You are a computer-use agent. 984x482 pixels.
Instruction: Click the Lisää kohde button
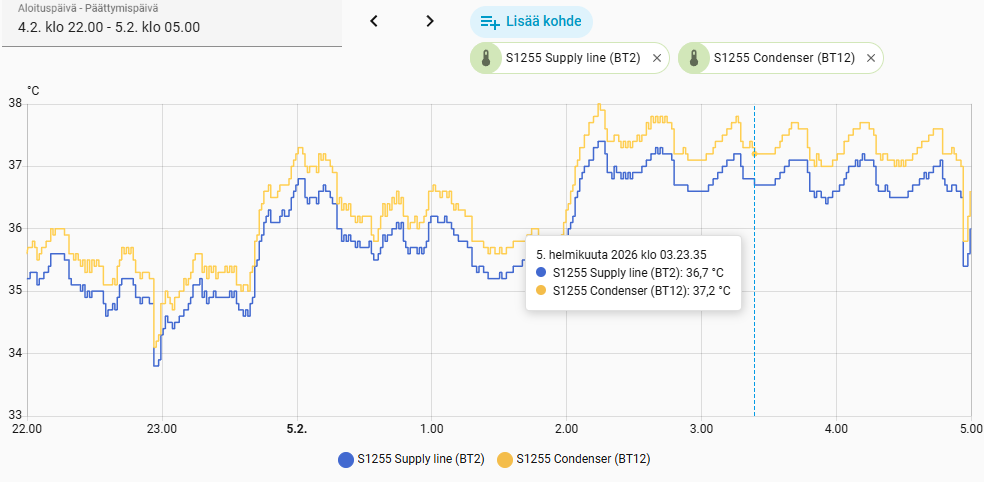pyautogui.click(x=531, y=21)
